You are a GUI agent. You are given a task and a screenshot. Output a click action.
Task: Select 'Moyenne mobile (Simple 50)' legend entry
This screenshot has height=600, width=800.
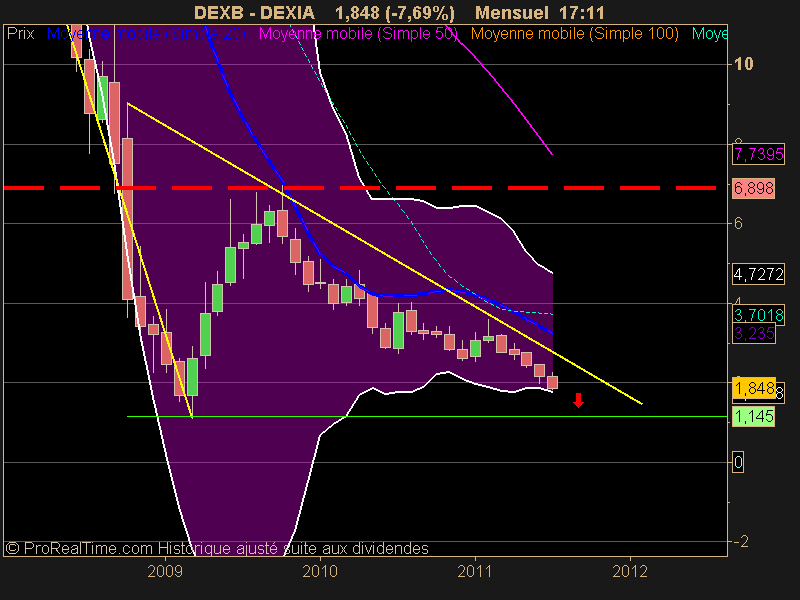[358, 34]
